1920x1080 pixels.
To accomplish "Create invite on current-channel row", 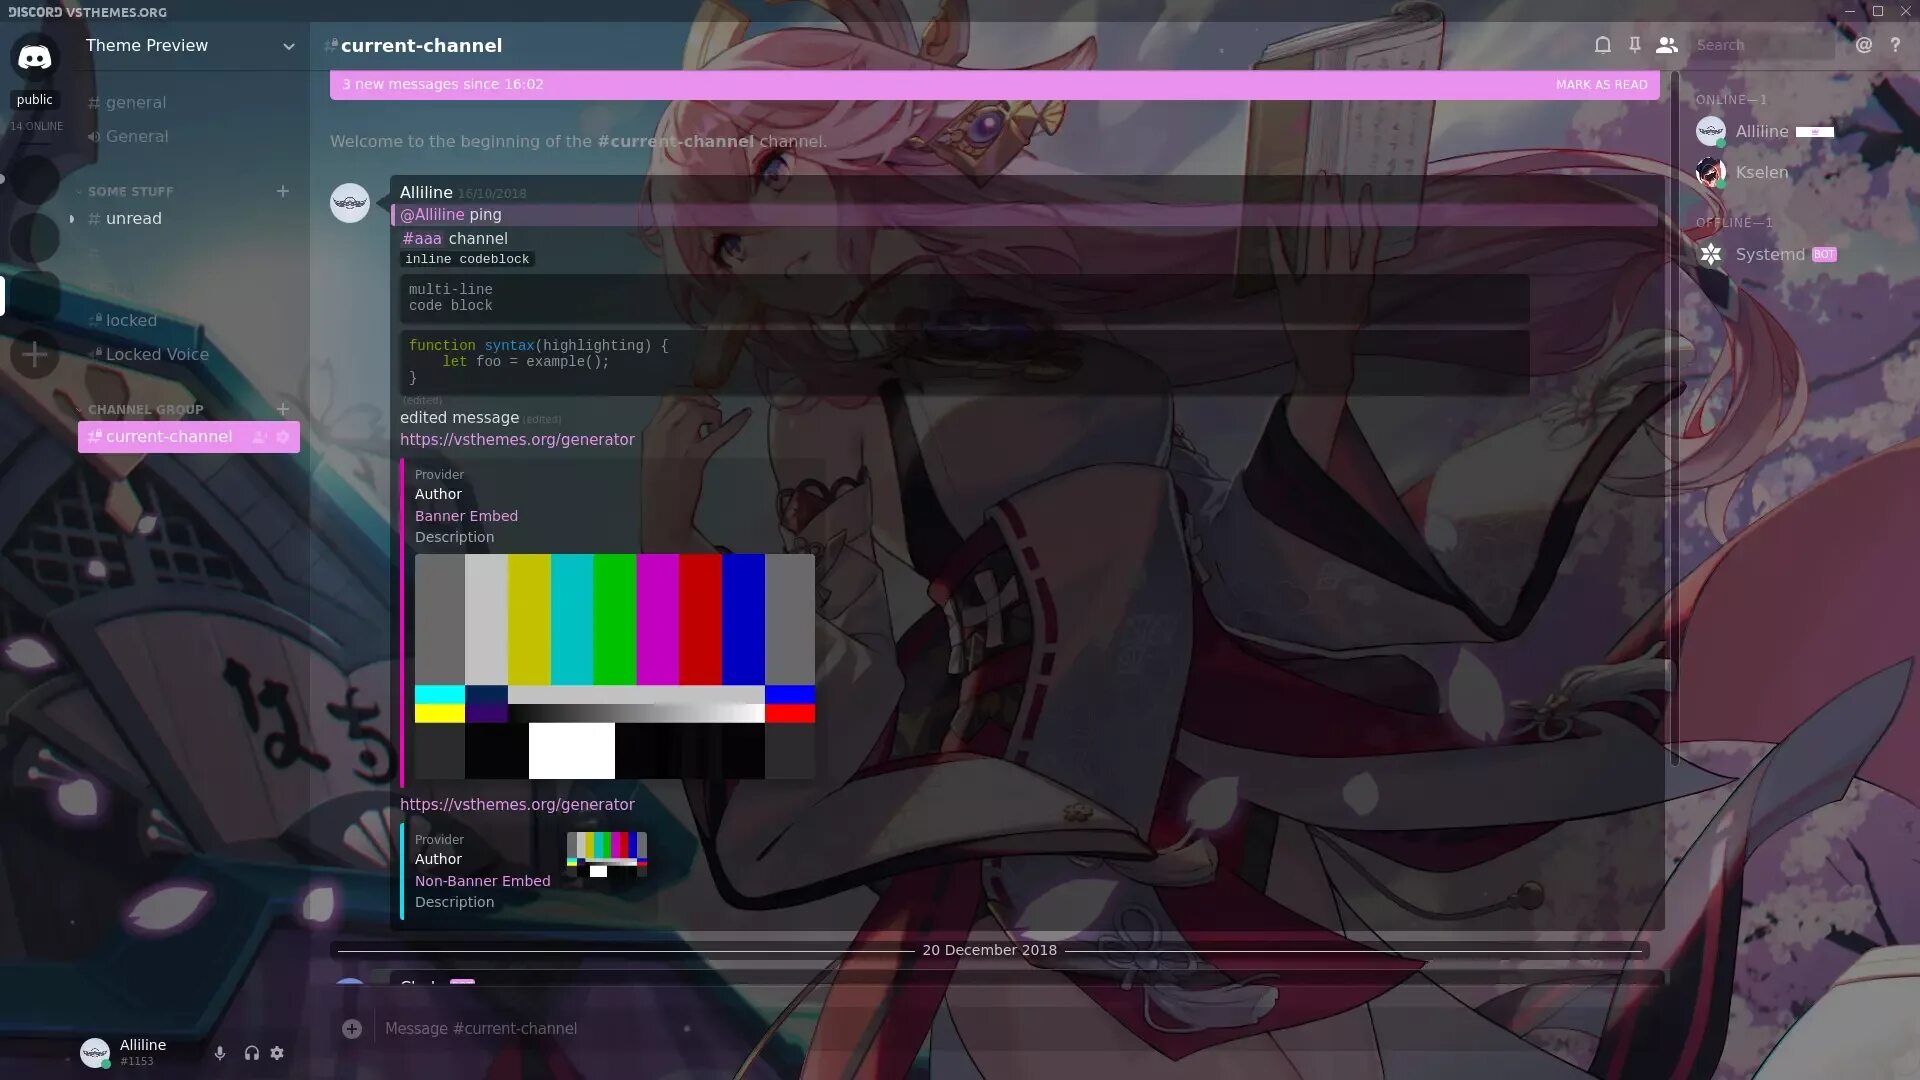I will [x=259, y=437].
